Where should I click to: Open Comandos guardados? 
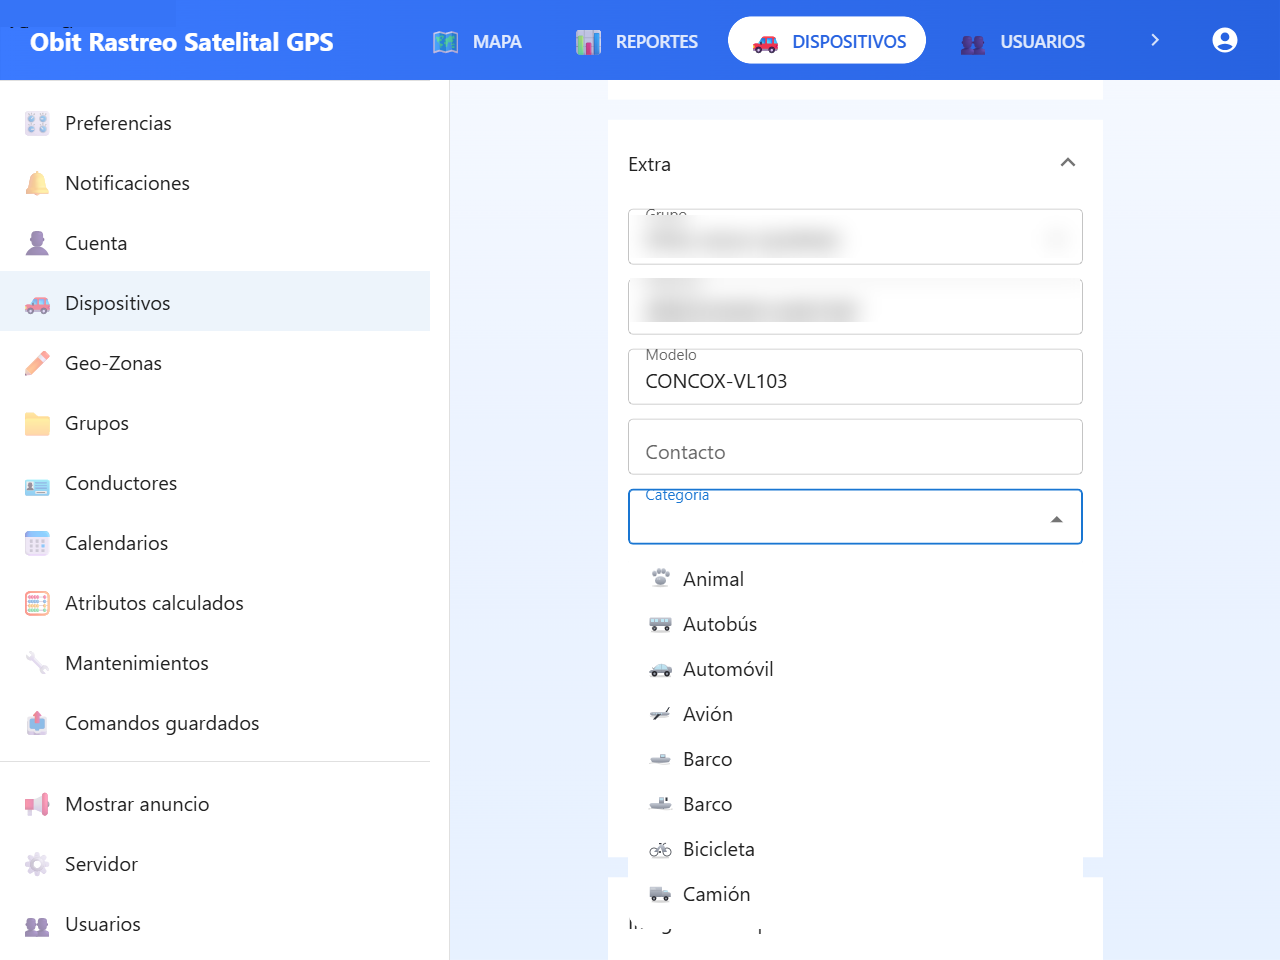[215, 723]
